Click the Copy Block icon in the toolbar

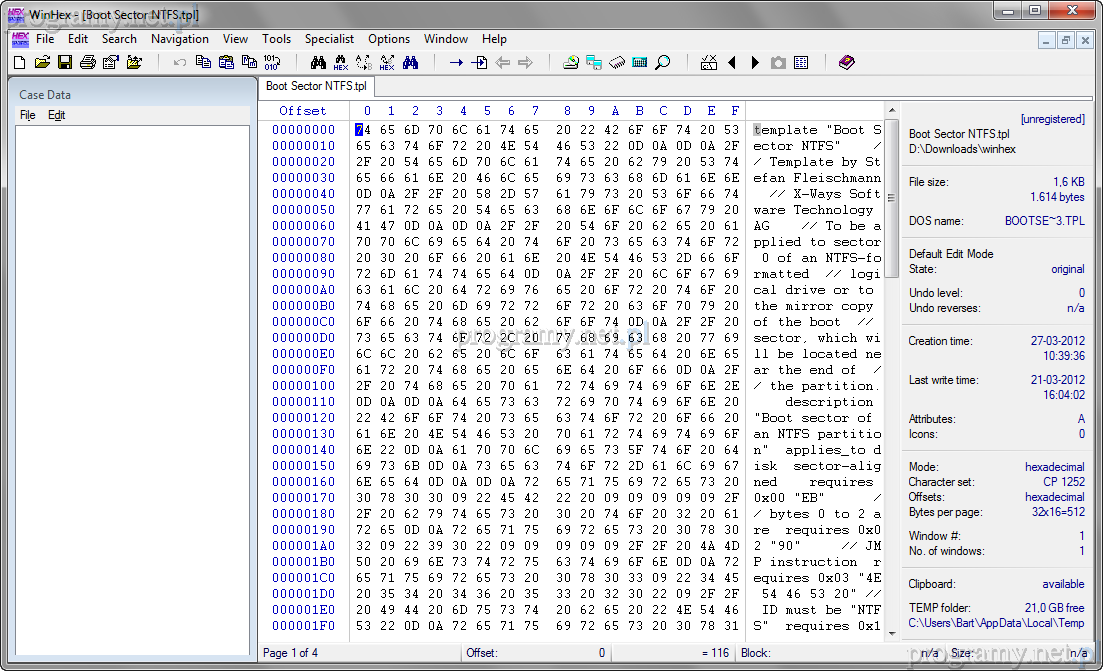click(x=203, y=63)
